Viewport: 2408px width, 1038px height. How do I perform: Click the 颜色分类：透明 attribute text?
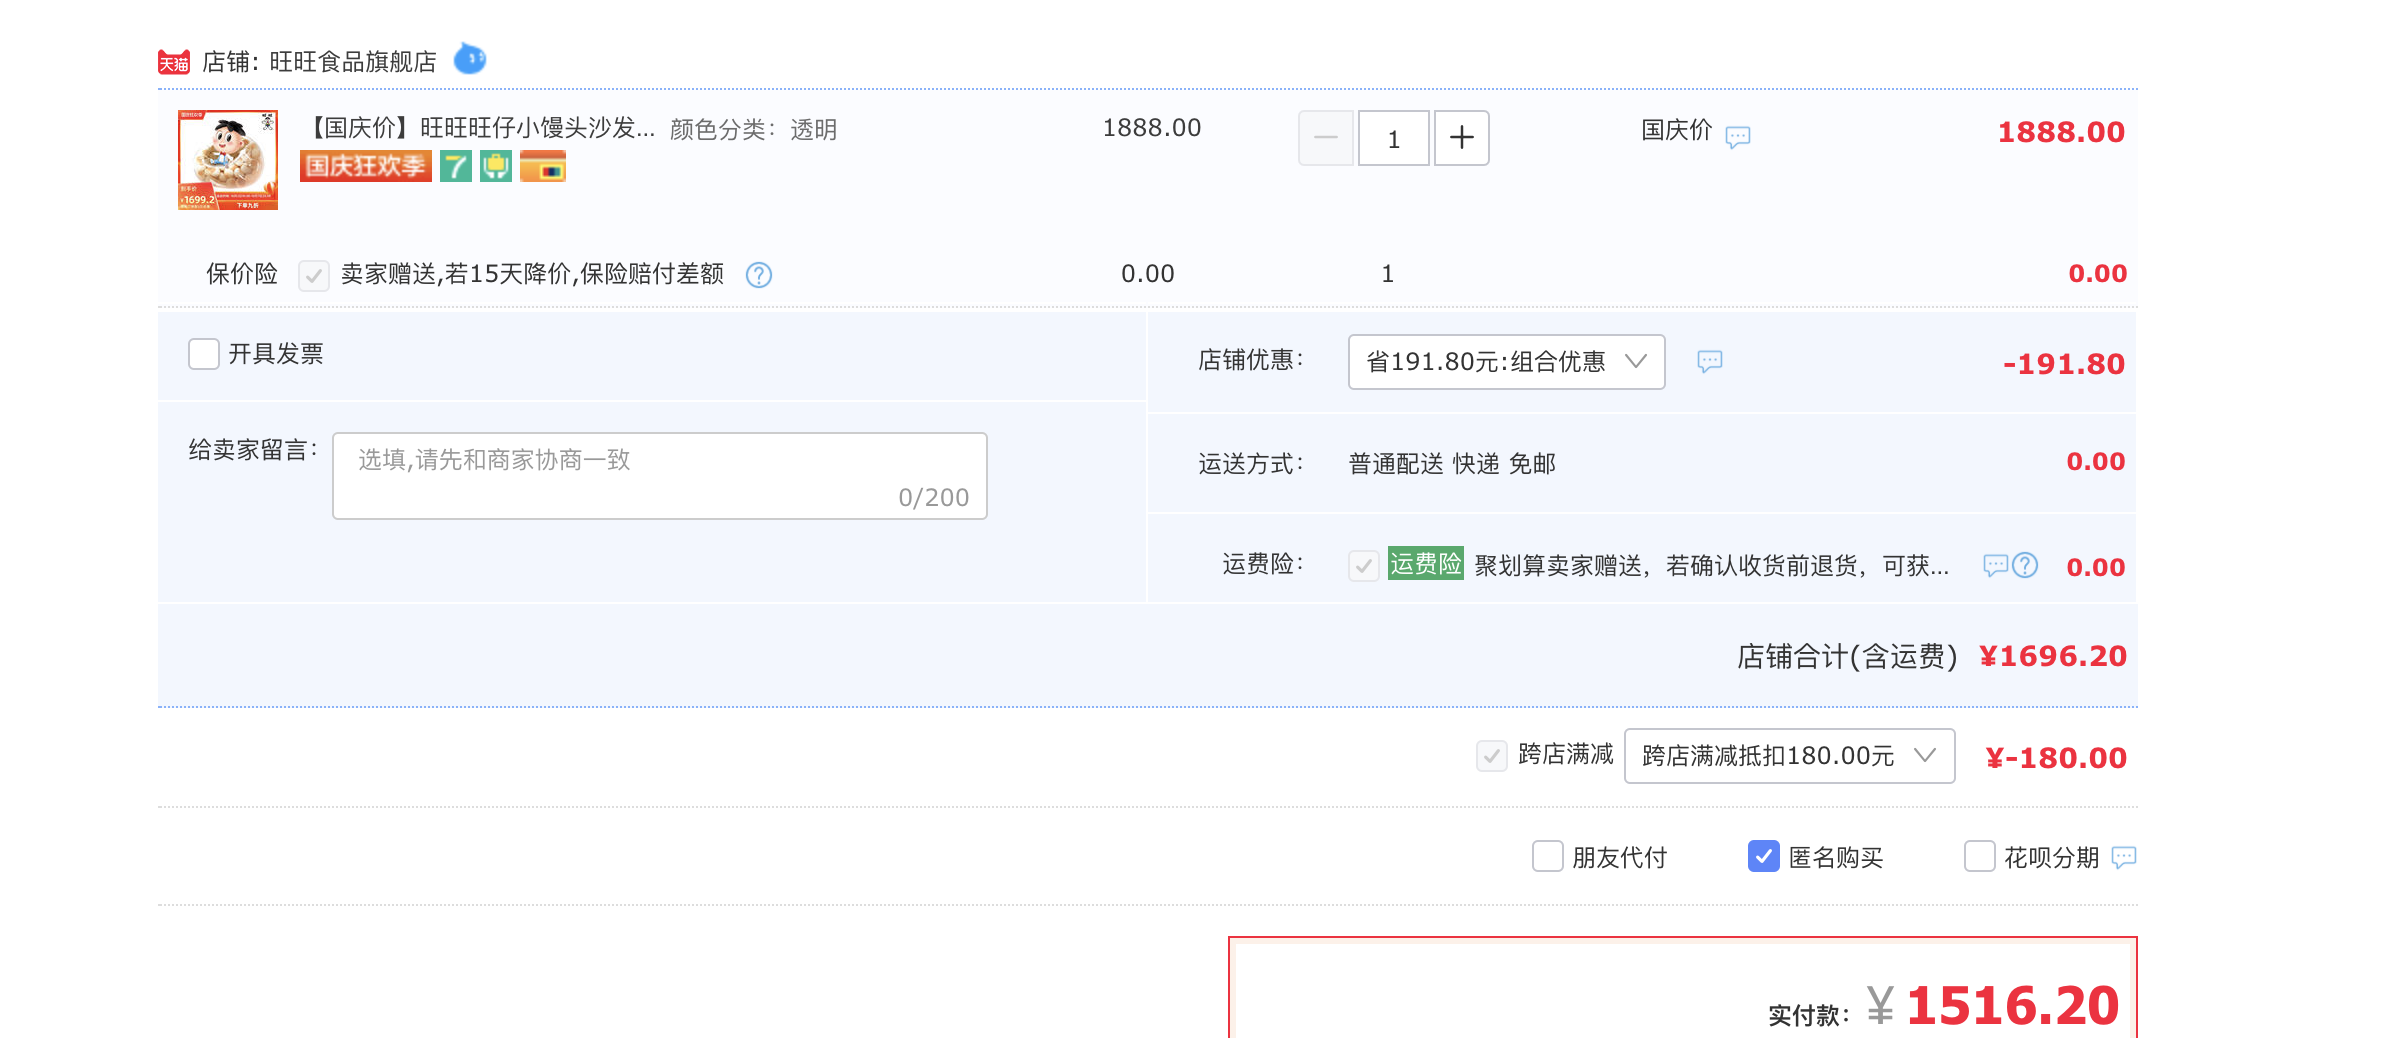753,130
